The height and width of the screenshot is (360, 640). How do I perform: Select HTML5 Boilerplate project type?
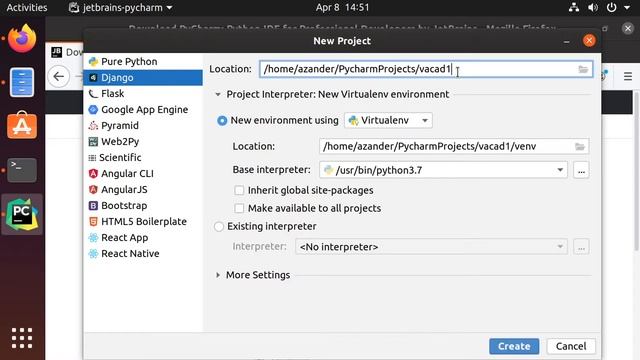(x=142, y=222)
